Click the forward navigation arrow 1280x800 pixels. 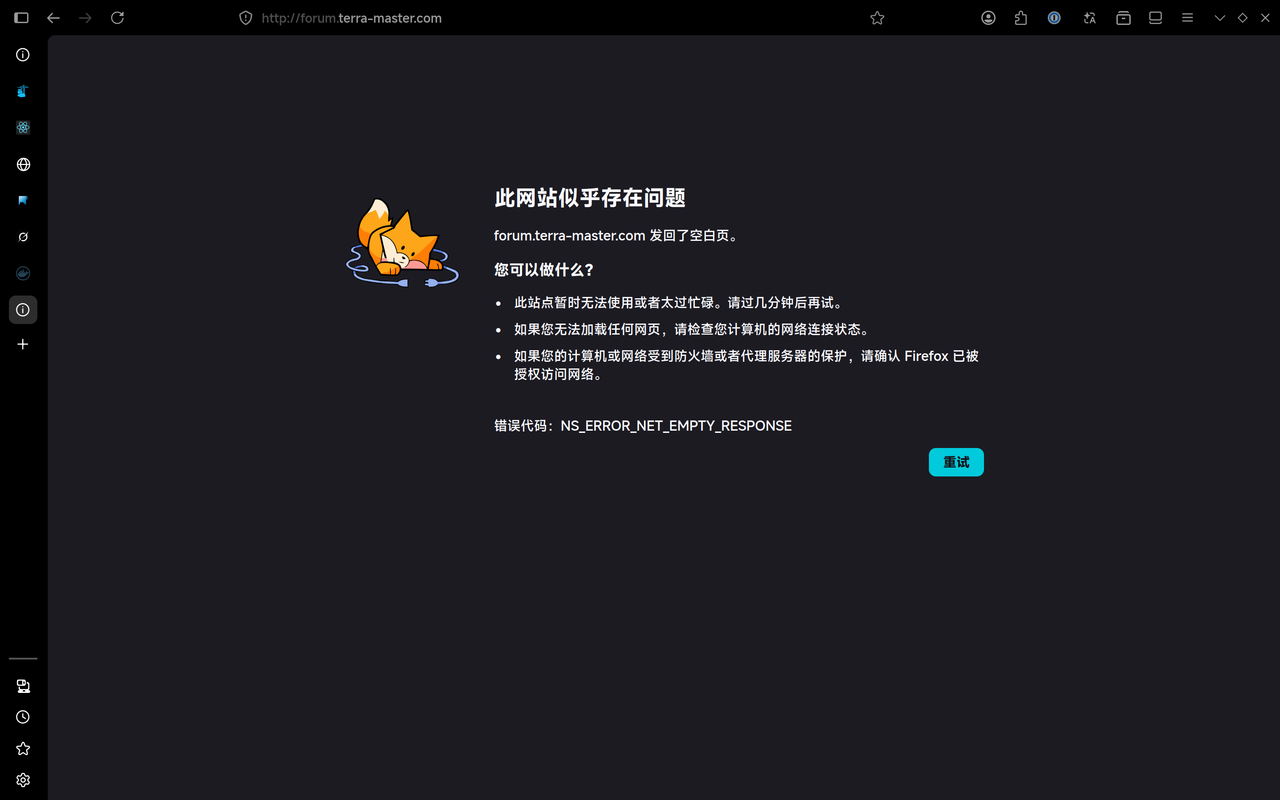(x=85, y=18)
